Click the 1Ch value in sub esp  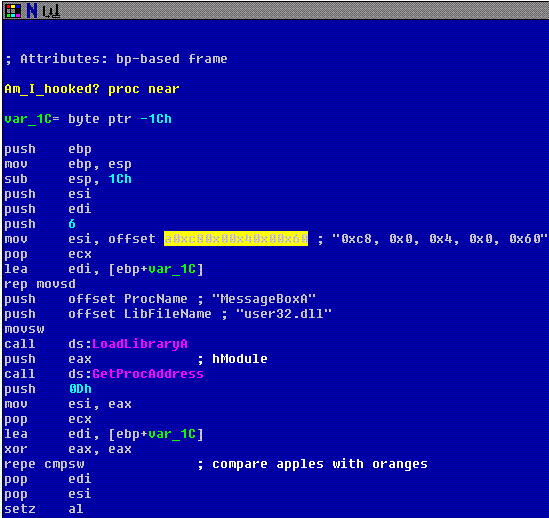[120, 179]
